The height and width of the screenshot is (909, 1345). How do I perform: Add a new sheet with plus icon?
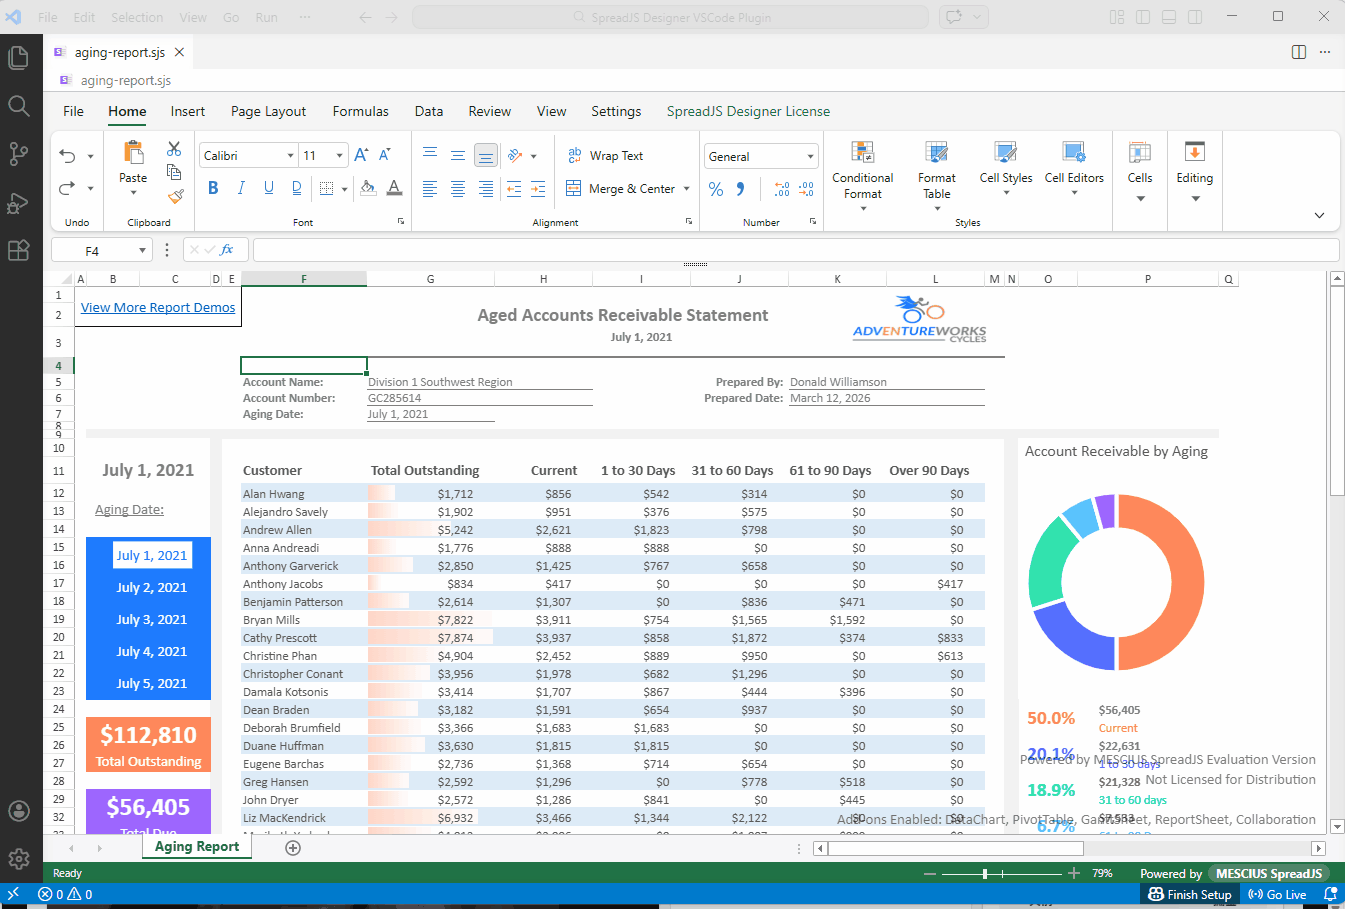click(x=293, y=848)
